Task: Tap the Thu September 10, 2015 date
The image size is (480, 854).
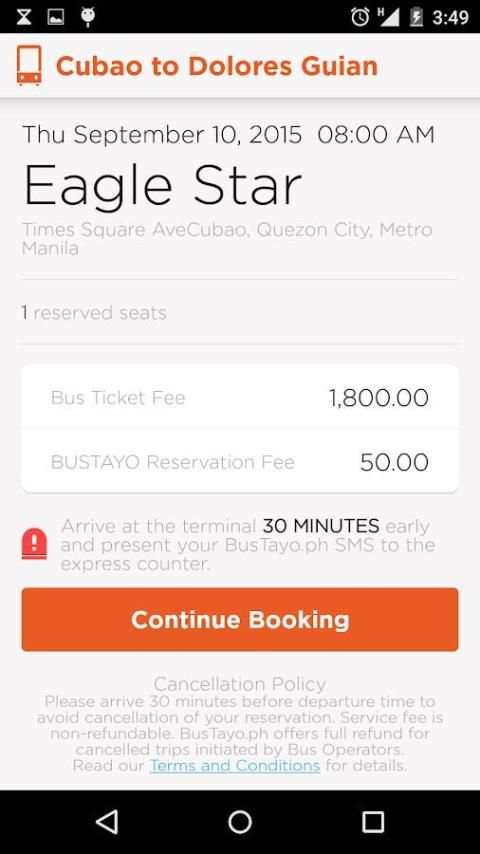Action: click(162, 135)
